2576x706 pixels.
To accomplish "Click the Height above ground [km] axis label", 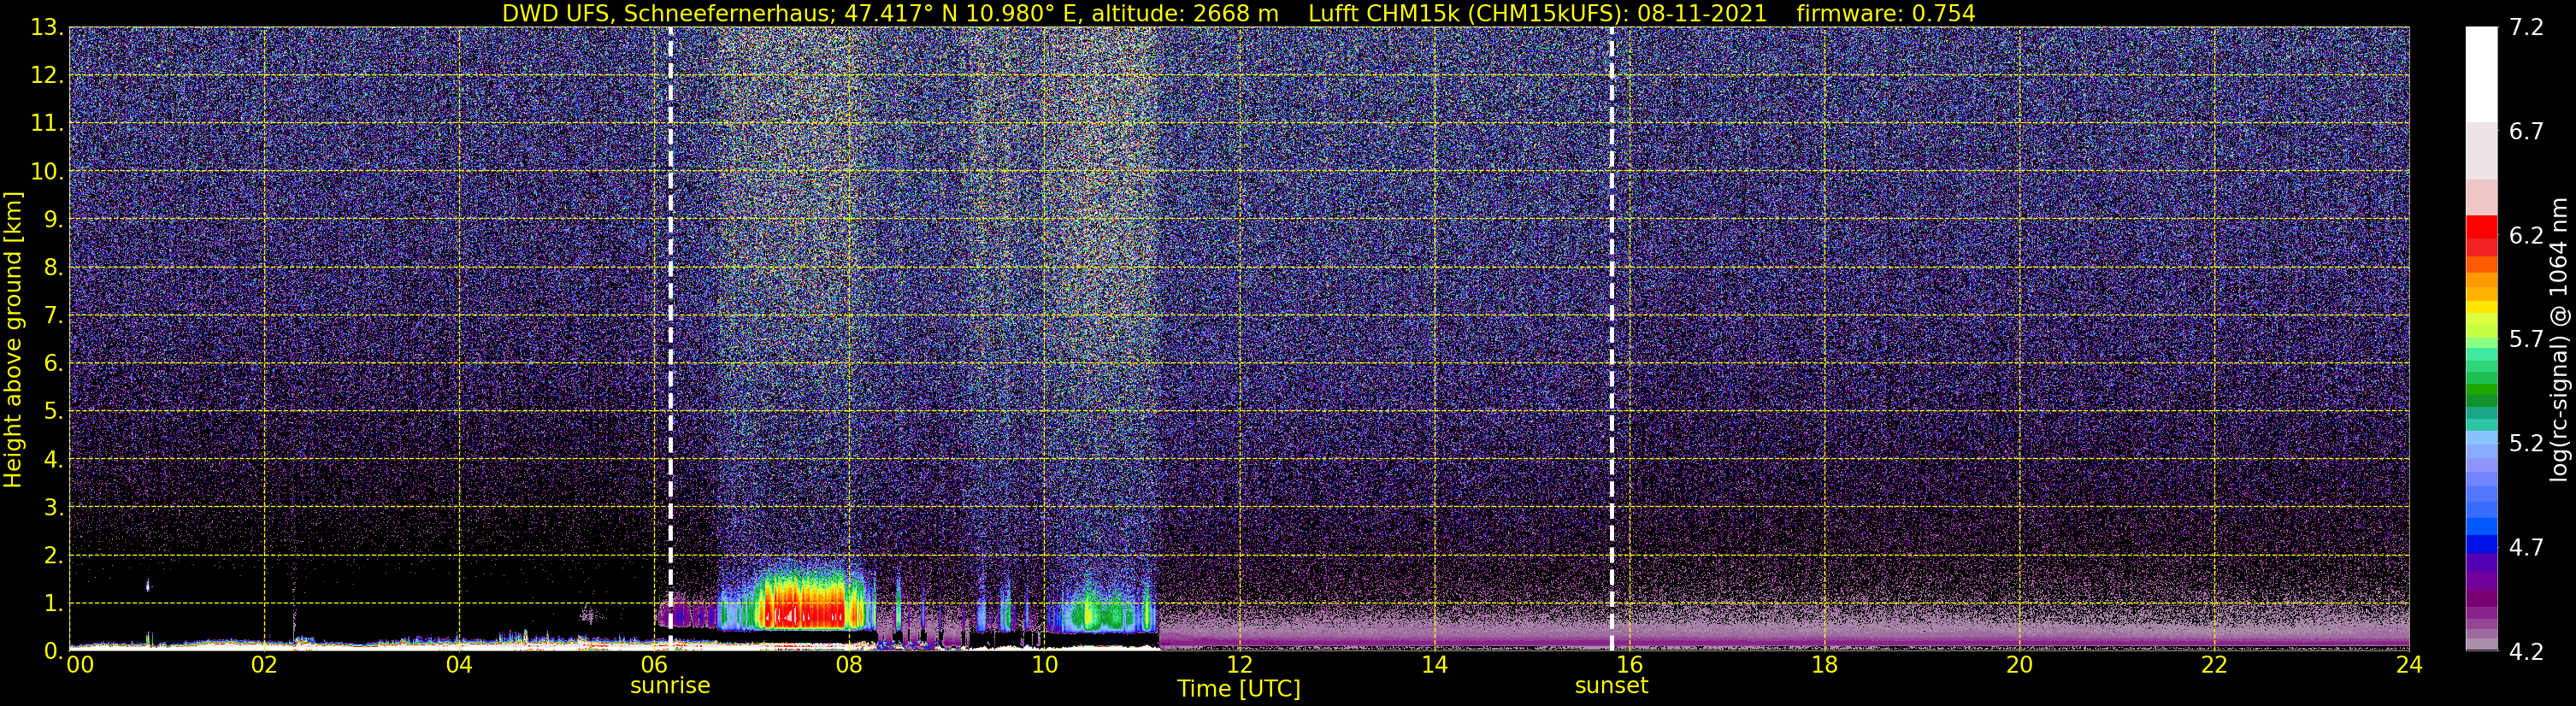I will point(13,339).
